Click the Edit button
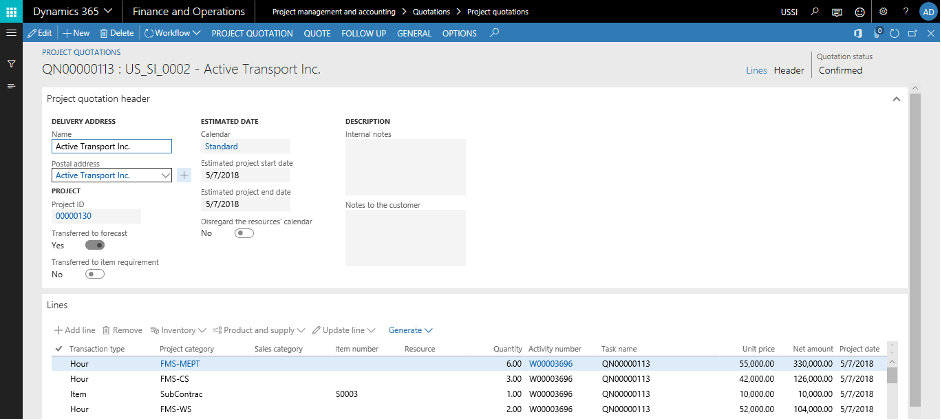The width and height of the screenshot is (941, 420). click(x=40, y=34)
